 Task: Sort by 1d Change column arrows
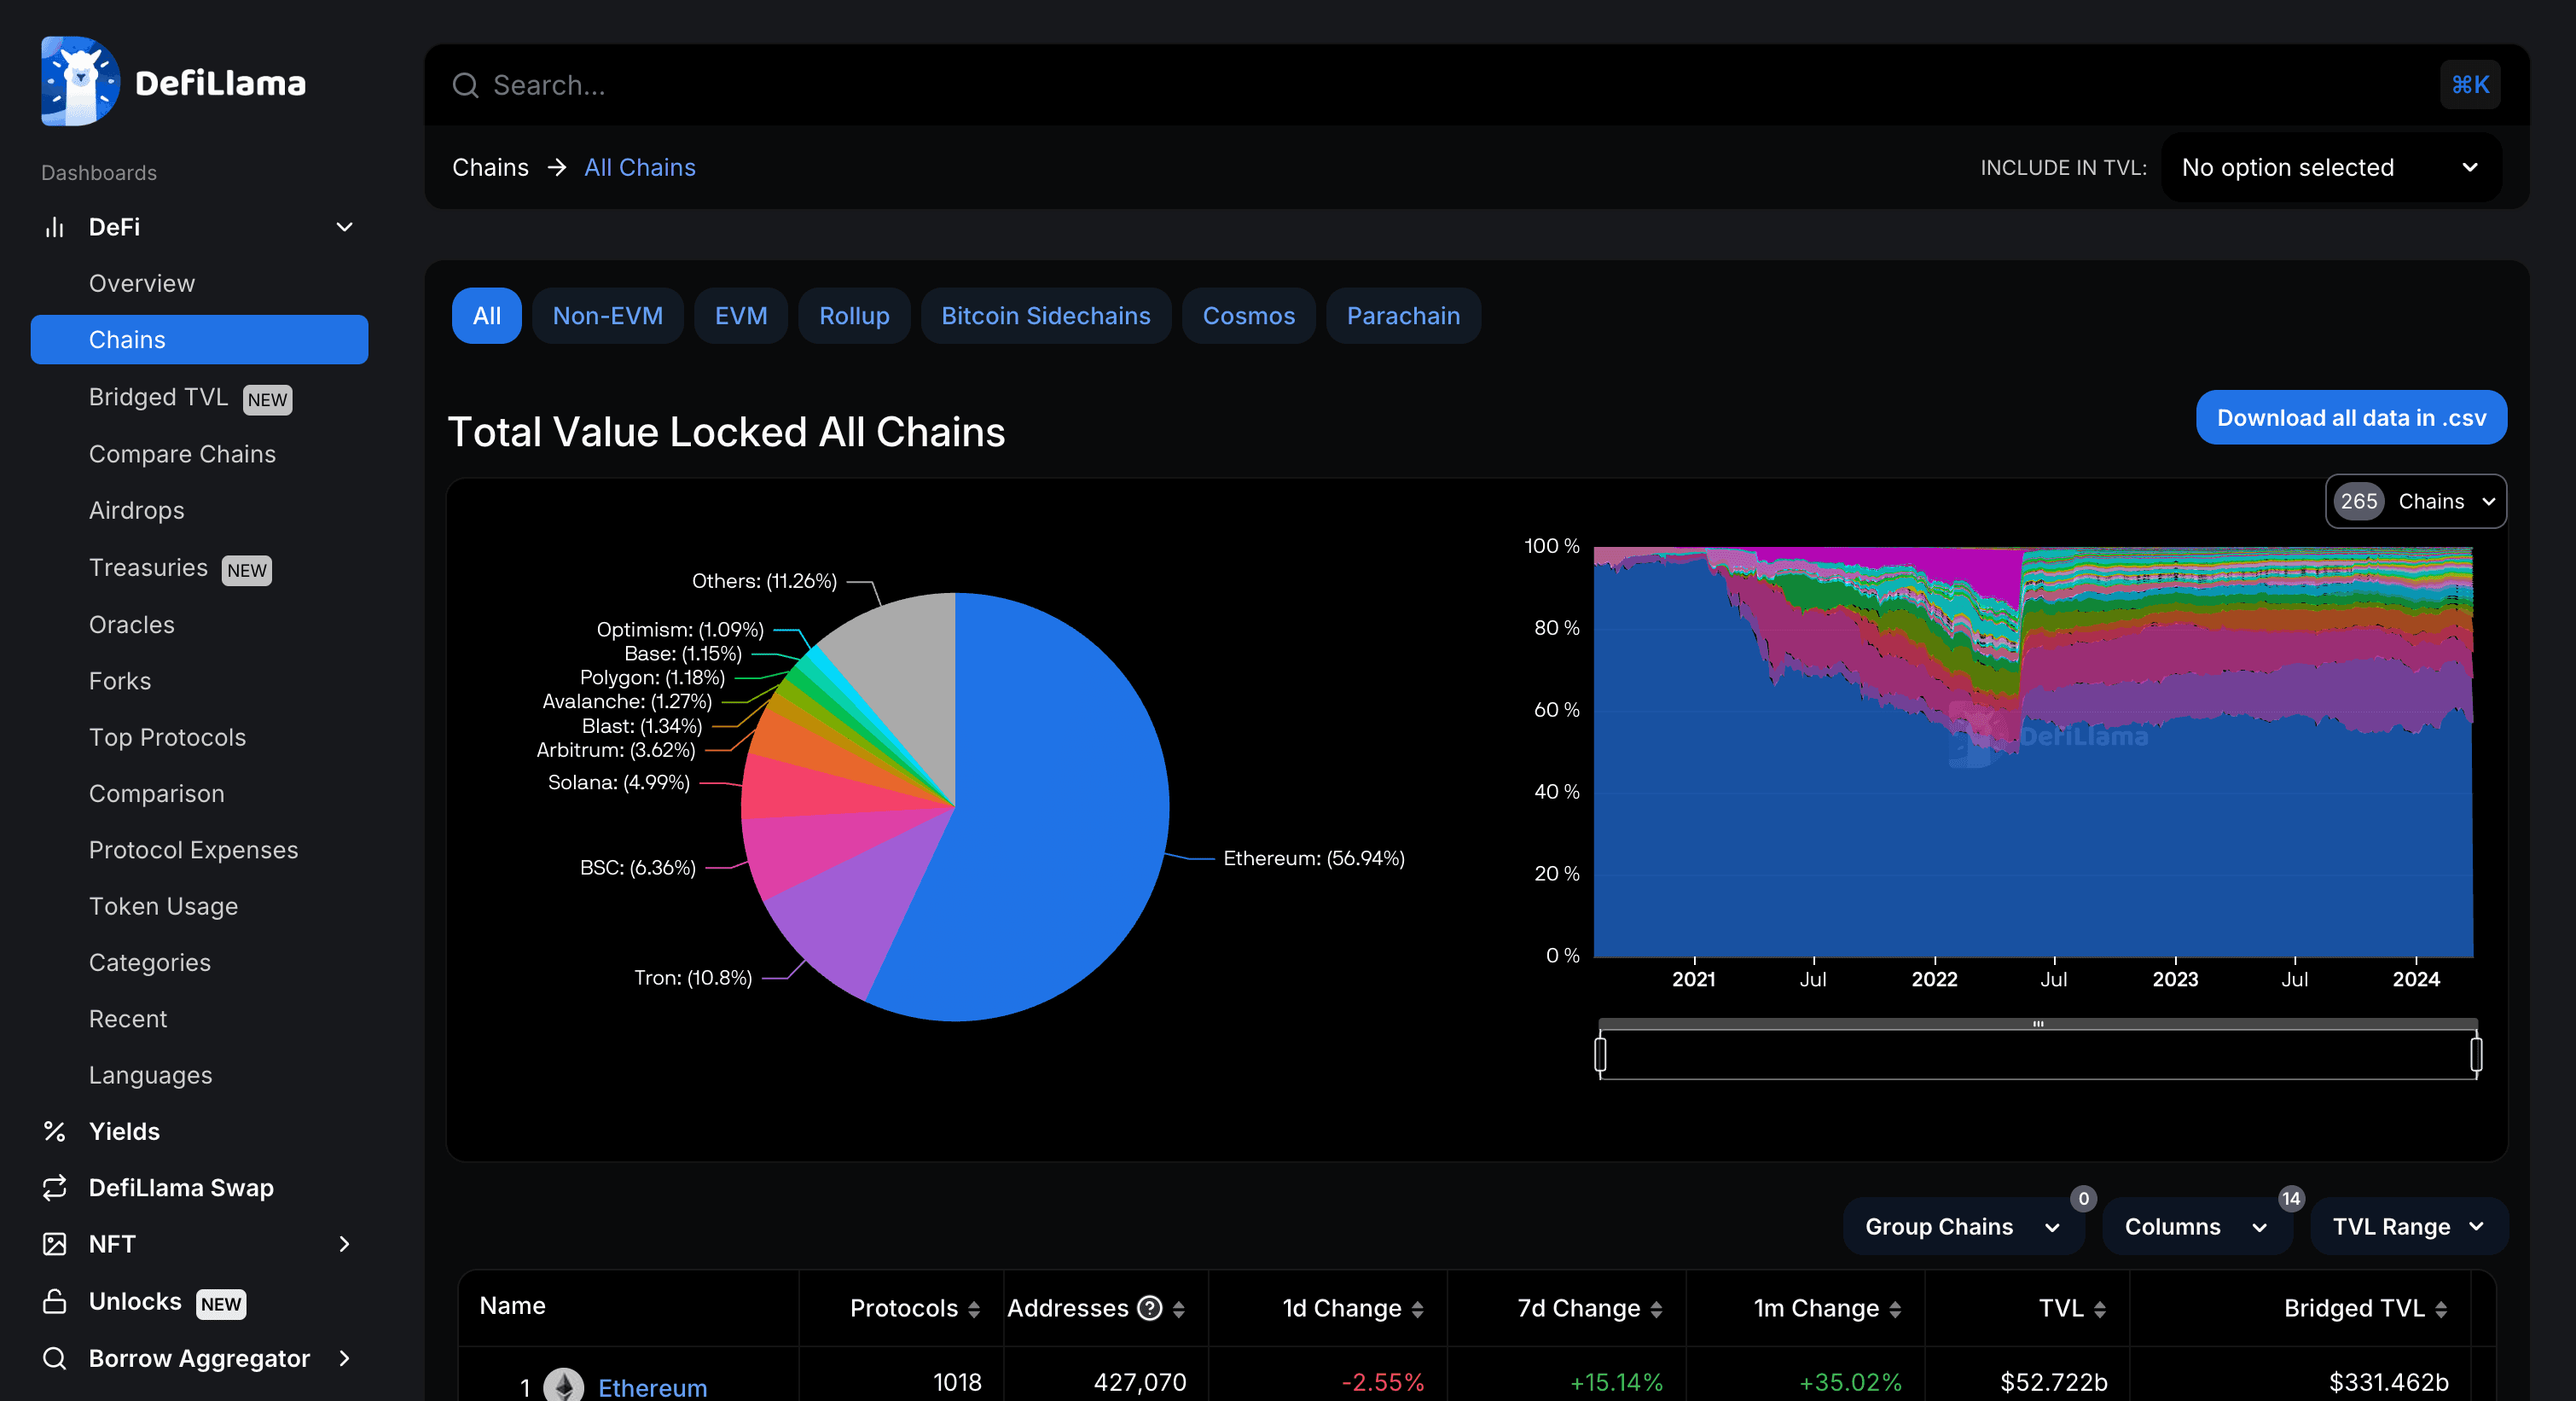pyautogui.click(x=1417, y=1309)
